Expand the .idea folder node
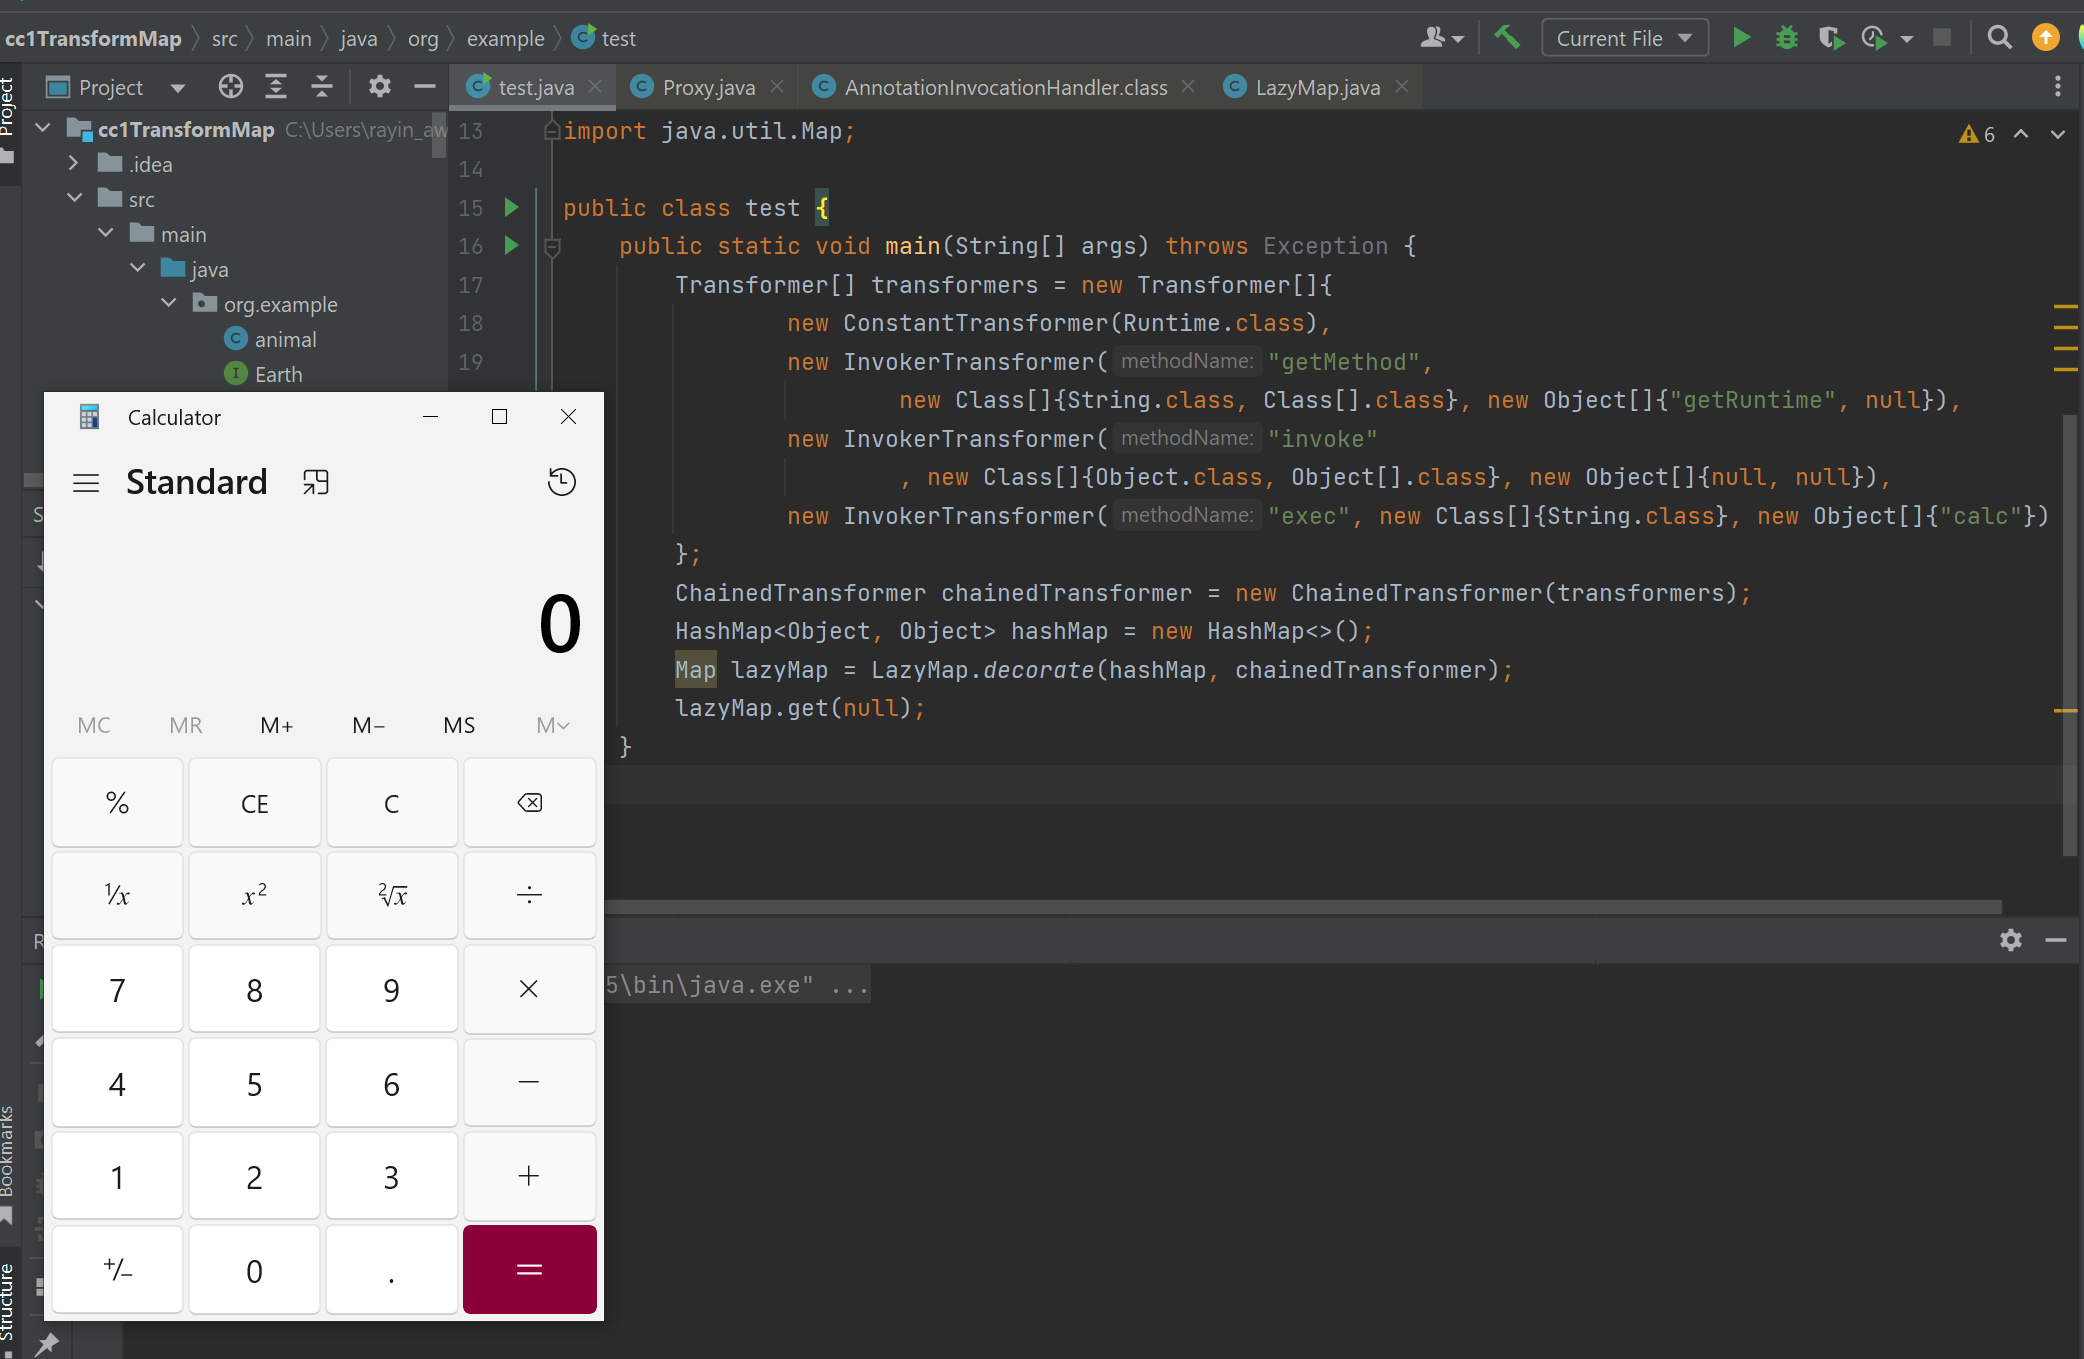Screen dimensions: 2084x1359 click(x=73, y=163)
